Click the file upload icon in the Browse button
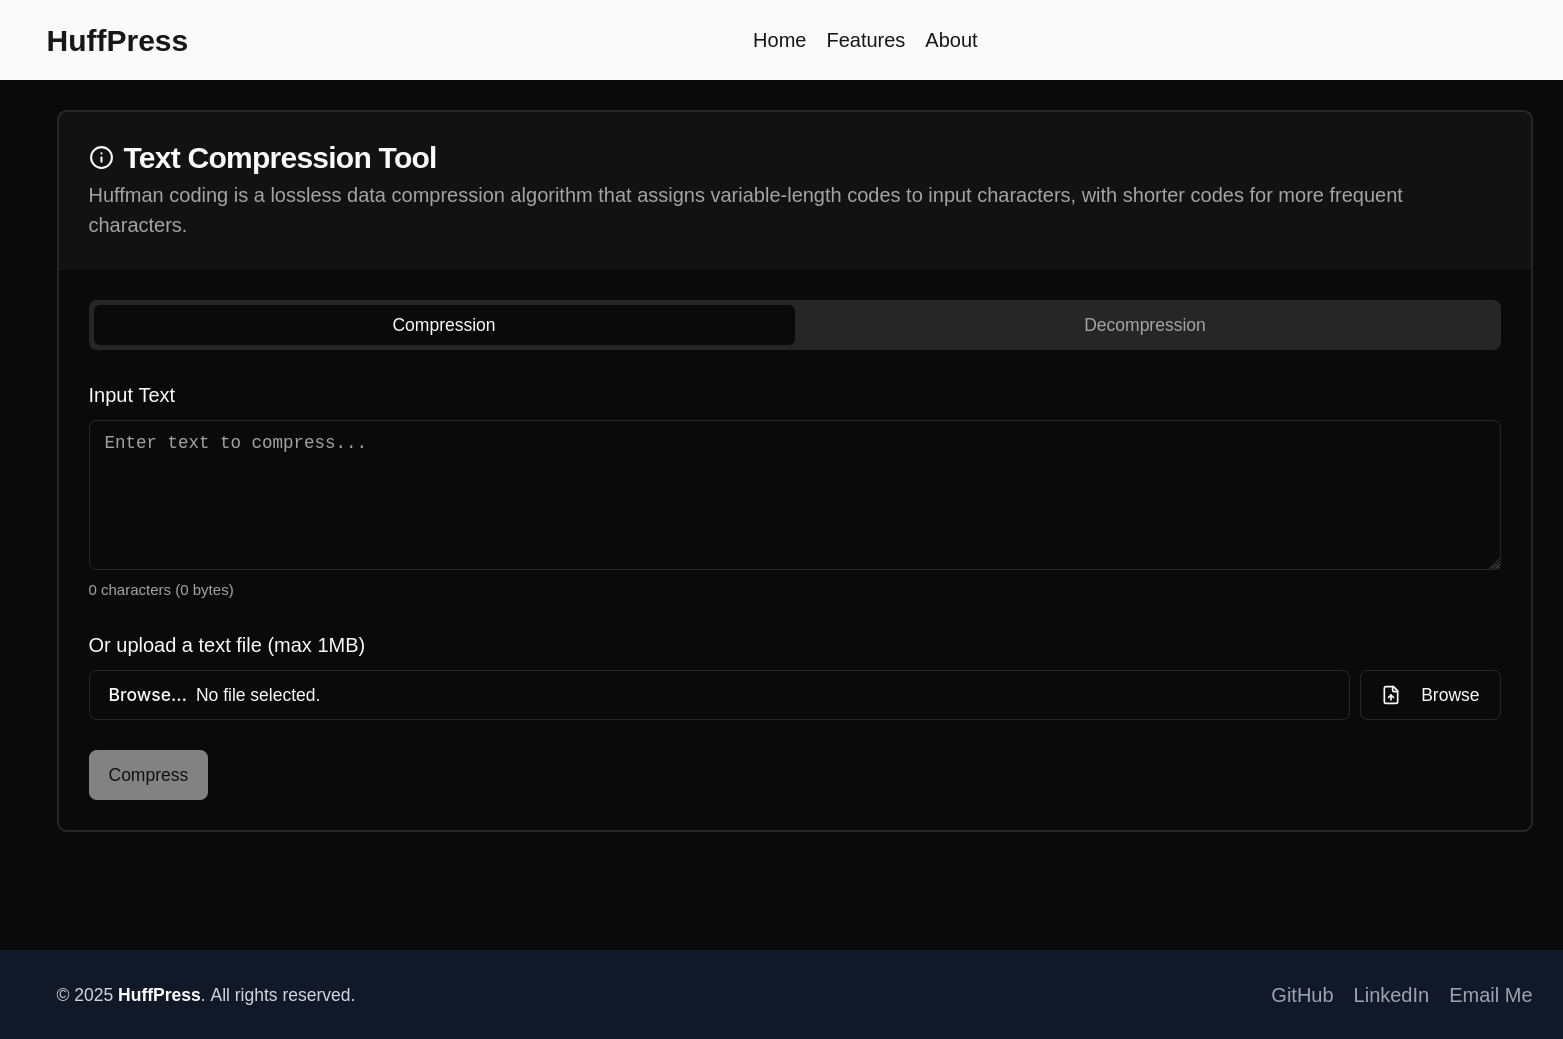 coord(1391,694)
